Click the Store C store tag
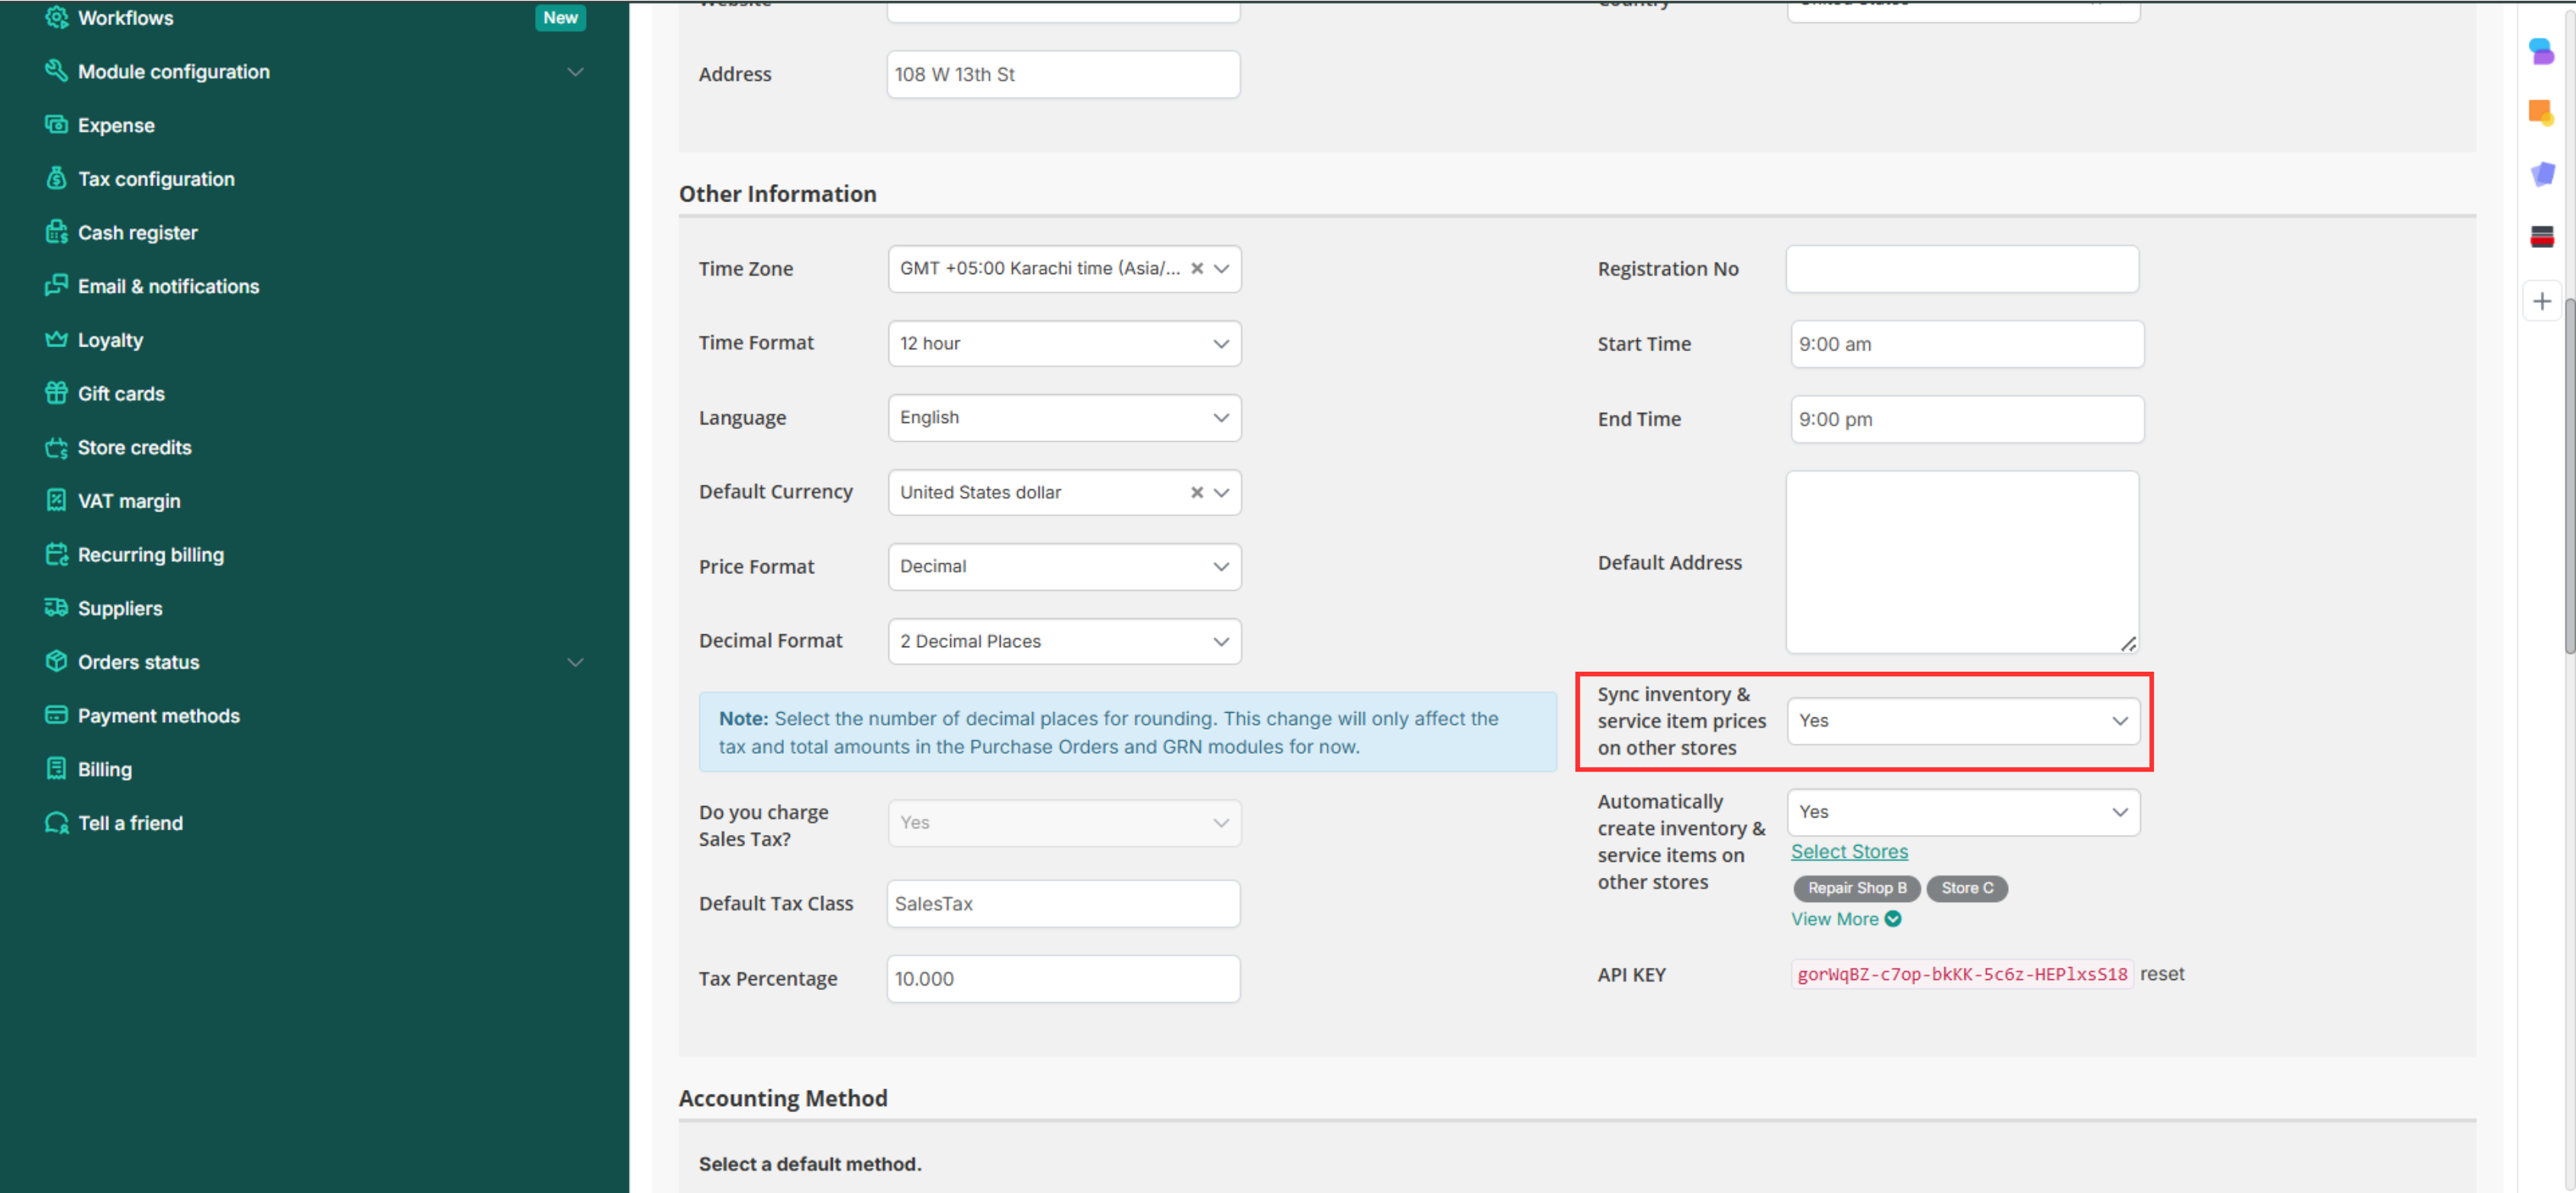This screenshot has width=2576, height=1193. (x=1967, y=888)
